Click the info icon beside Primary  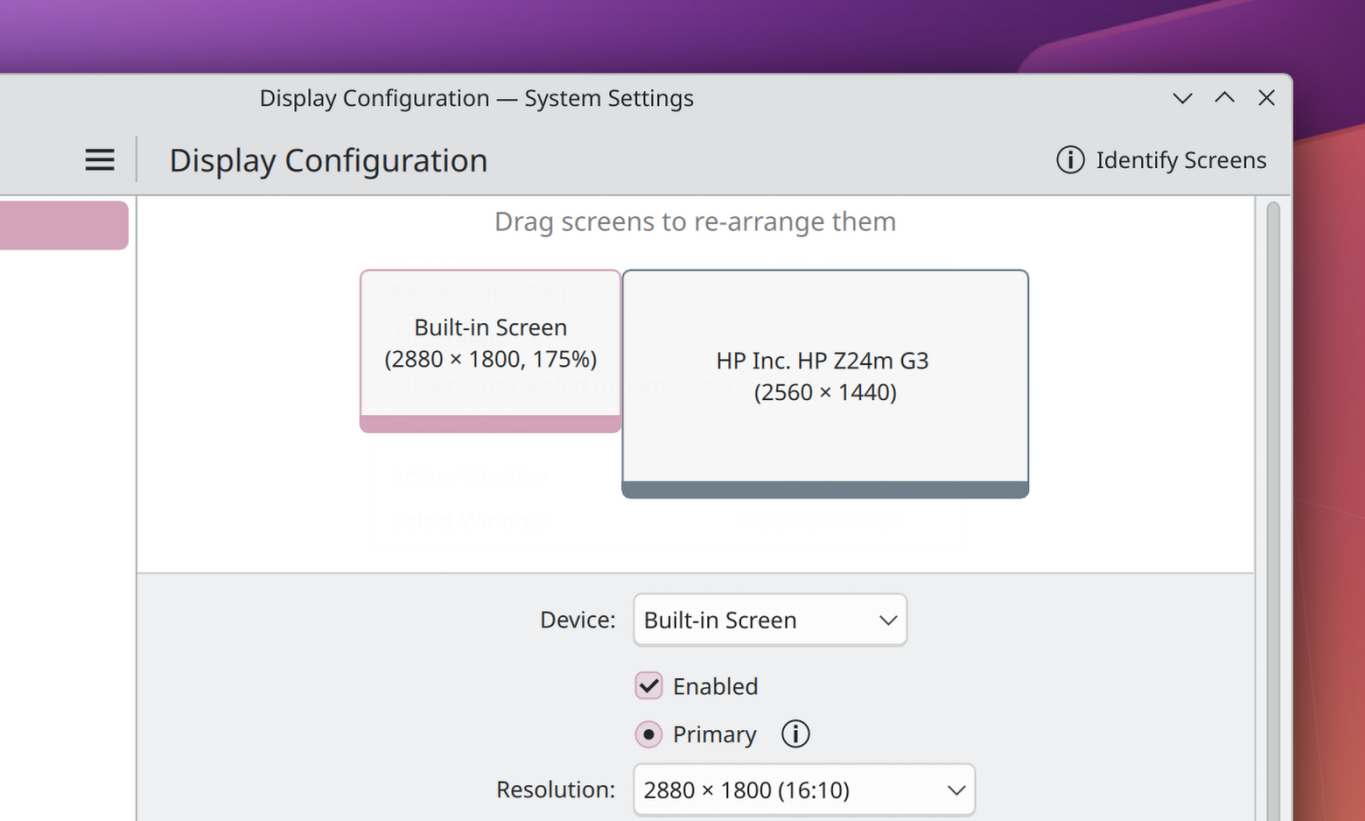(795, 734)
